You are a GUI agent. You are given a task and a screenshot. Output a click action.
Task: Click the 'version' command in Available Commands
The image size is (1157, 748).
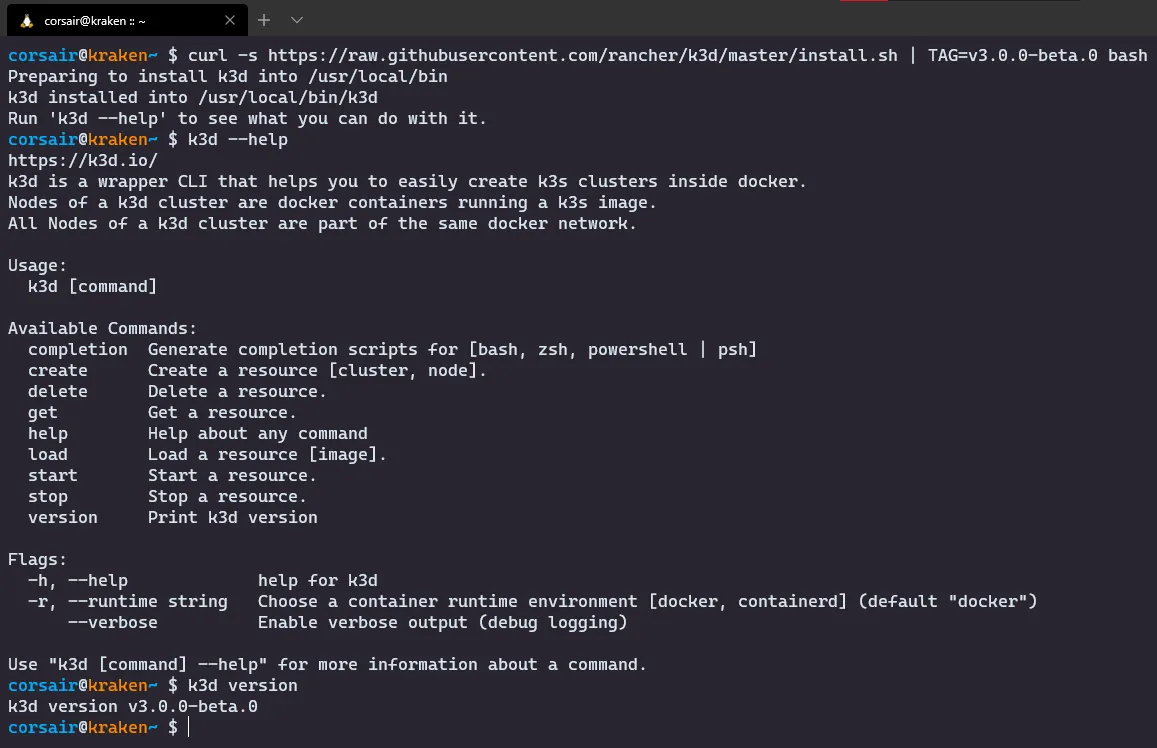pos(63,517)
